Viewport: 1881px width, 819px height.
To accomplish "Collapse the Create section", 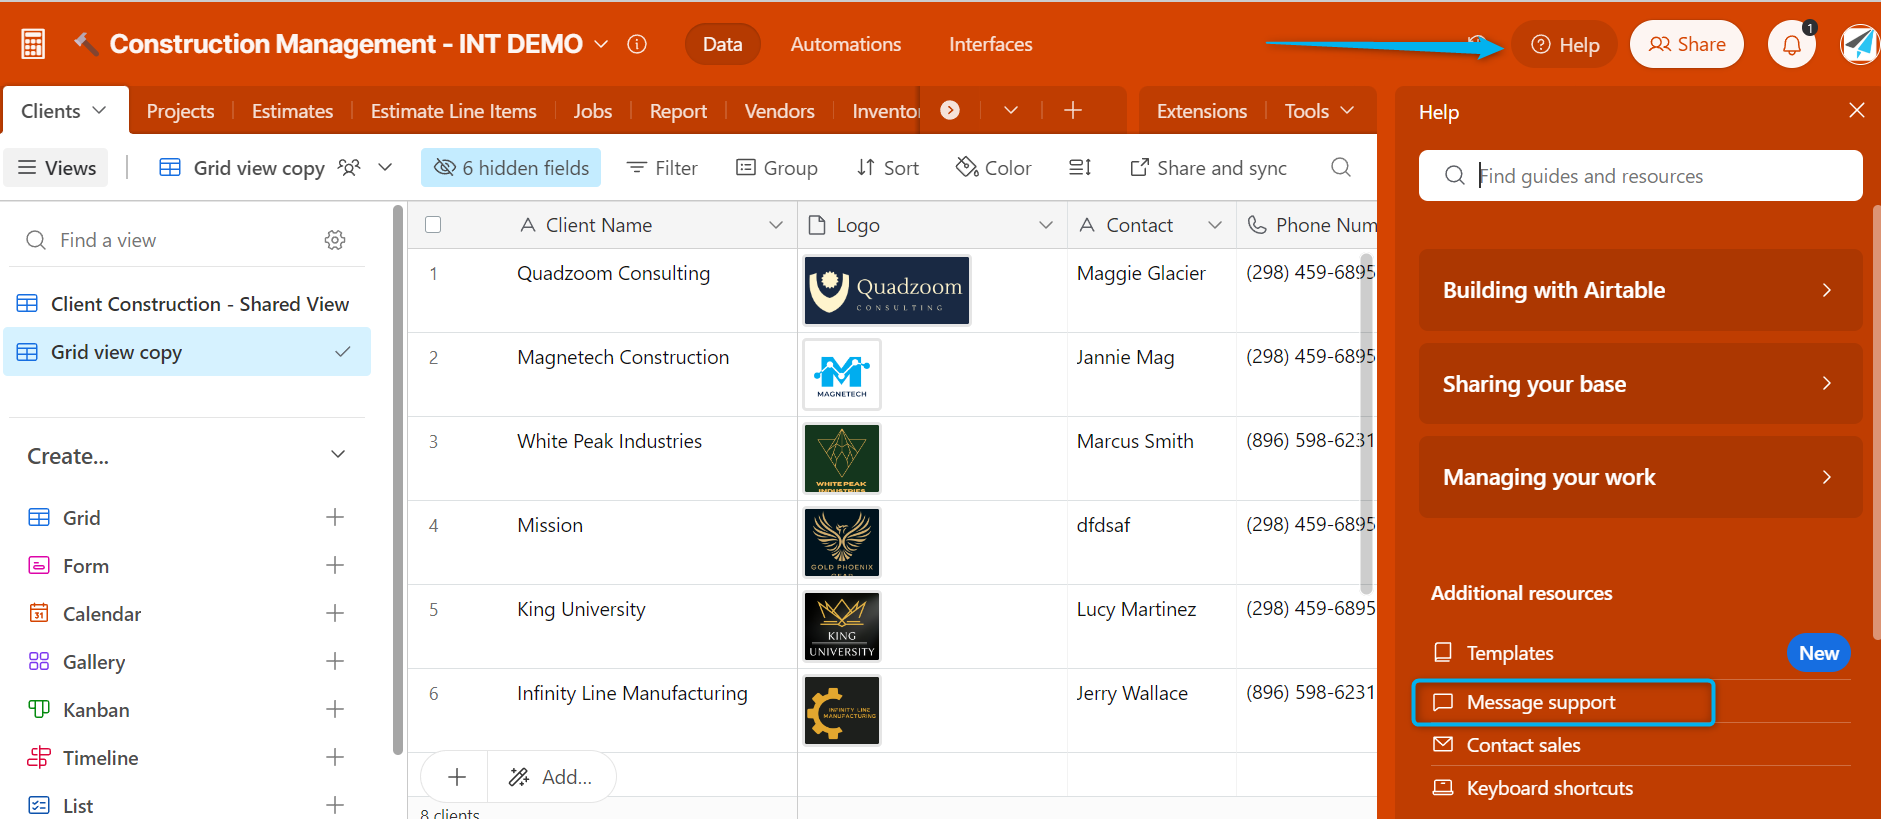I will click(338, 455).
